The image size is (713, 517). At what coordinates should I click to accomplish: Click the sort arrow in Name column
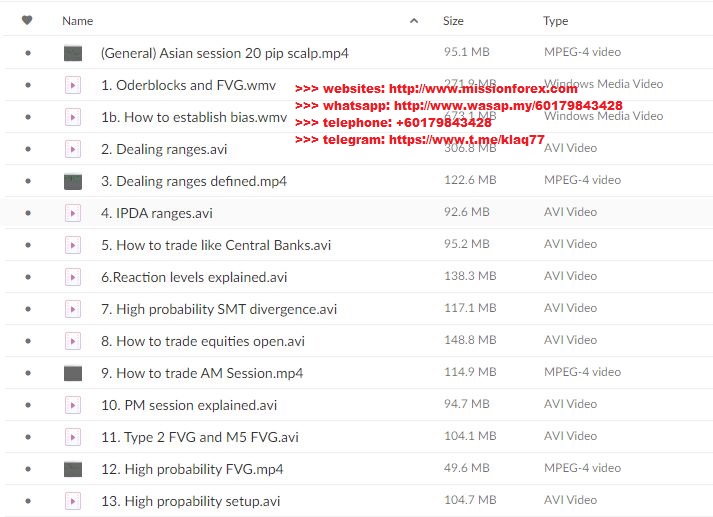(414, 20)
